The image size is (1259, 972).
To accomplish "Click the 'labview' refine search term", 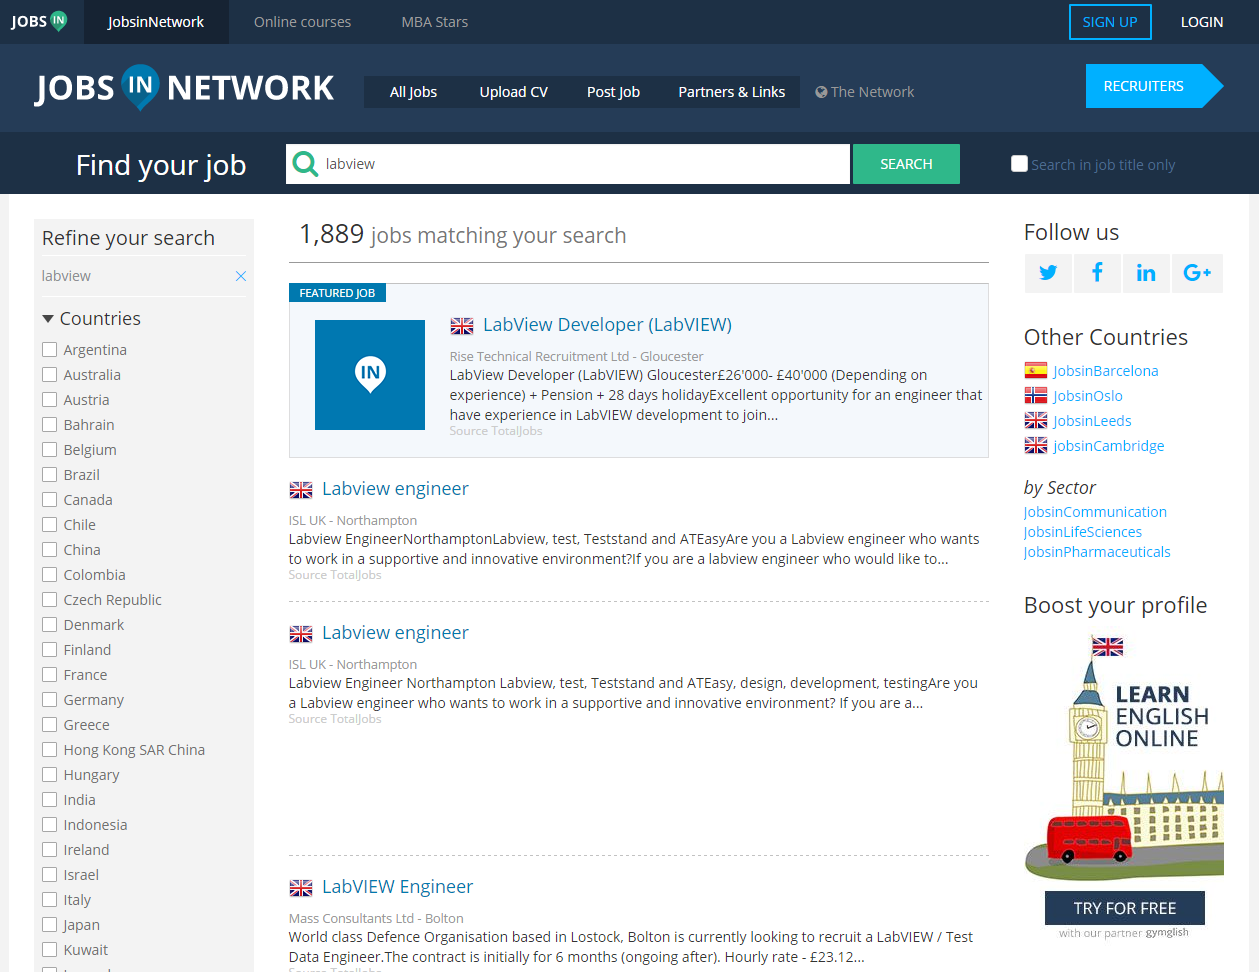I will pos(66,276).
